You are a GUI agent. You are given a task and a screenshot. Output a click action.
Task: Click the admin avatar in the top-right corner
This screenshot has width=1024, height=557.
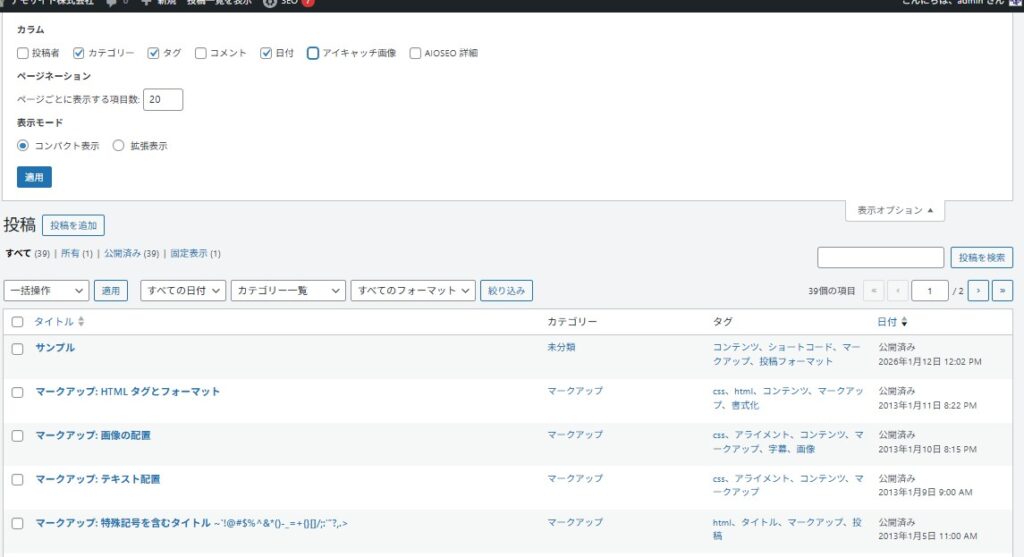point(1017,3)
